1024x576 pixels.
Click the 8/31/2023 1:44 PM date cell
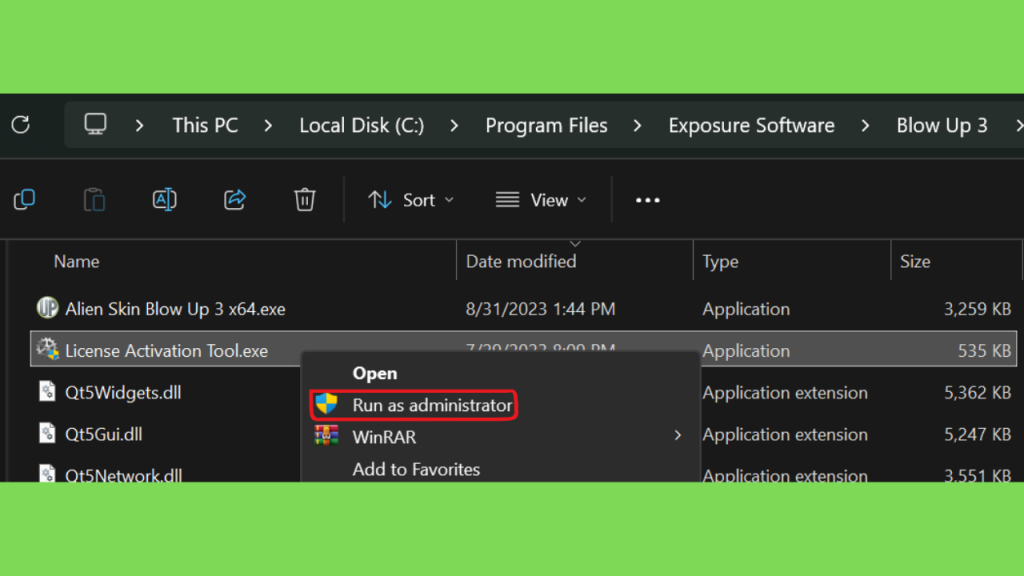pyautogui.click(x=540, y=309)
